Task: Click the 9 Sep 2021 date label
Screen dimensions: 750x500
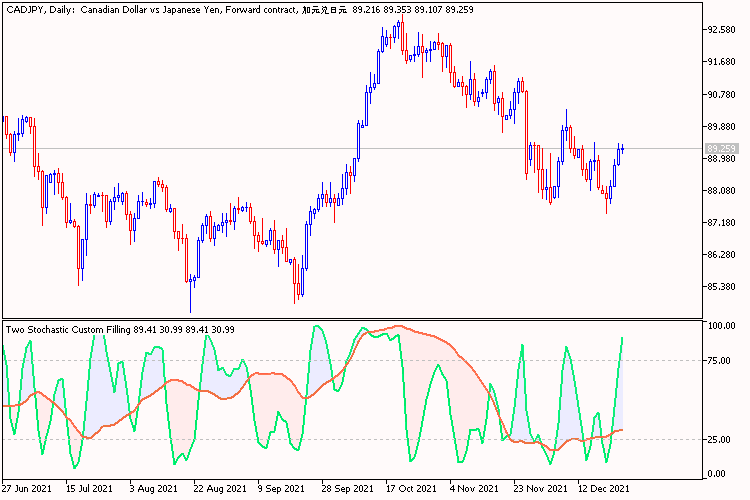Action: [281, 489]
